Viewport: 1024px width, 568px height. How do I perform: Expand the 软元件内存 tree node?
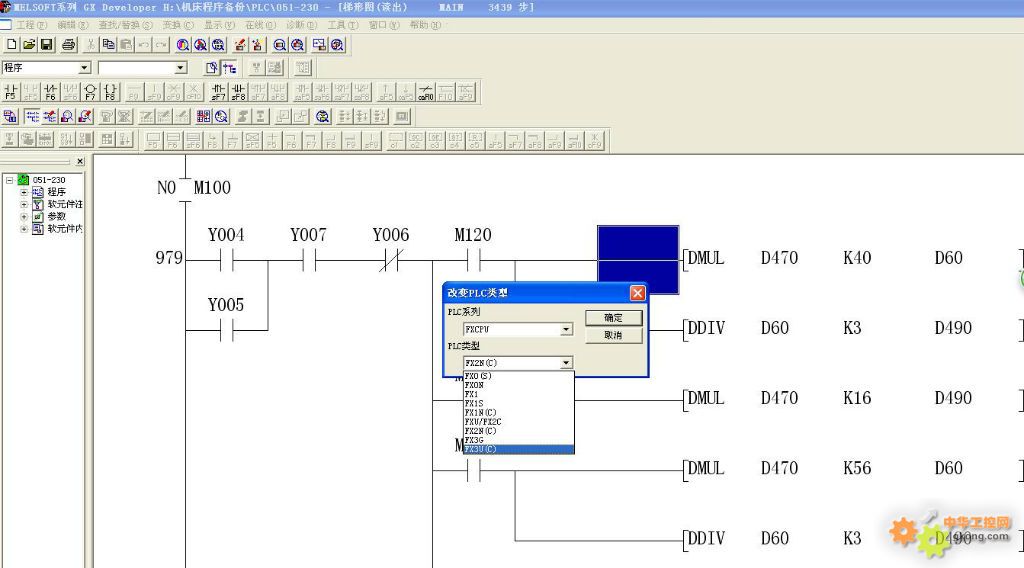coord(24,229)
